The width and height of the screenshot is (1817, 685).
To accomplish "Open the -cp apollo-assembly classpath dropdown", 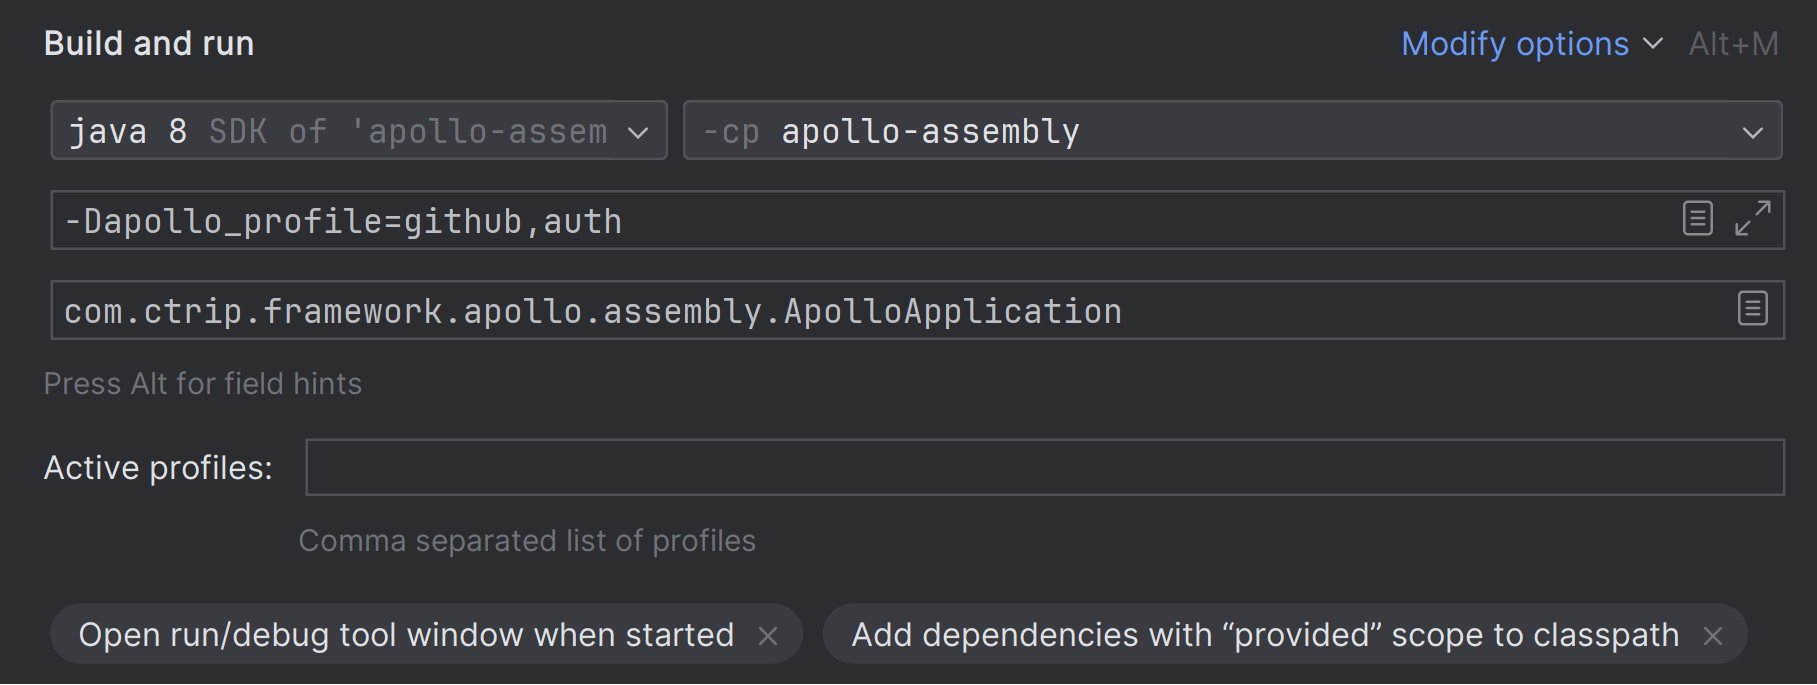I will (1200, 131).
